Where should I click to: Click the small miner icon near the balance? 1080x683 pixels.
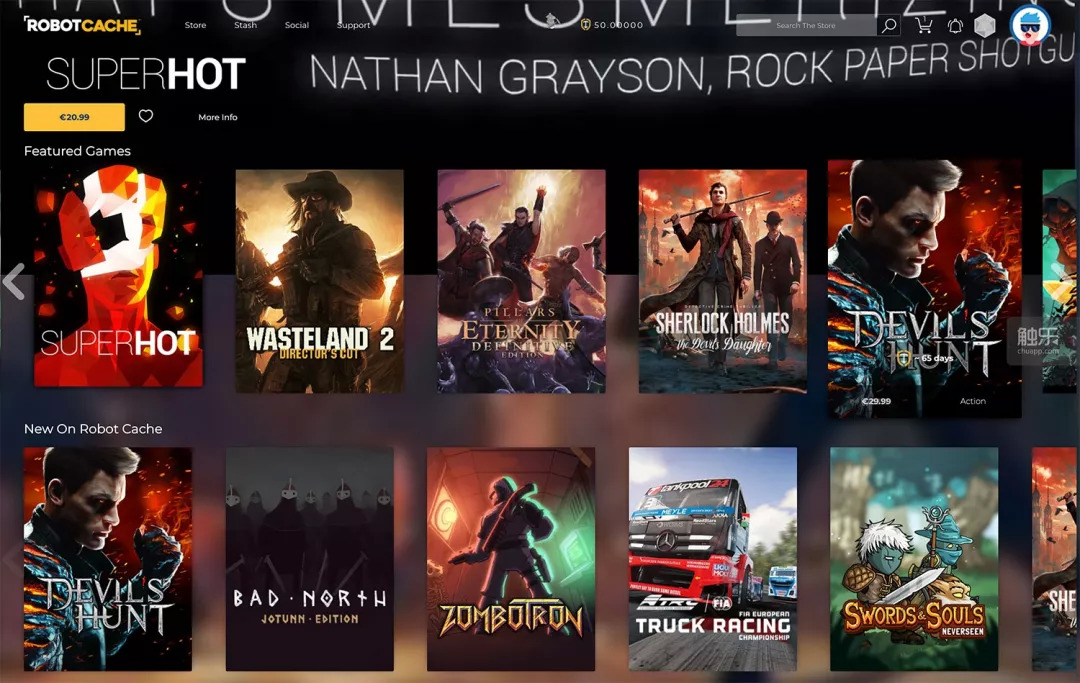(x=552, y=21)
